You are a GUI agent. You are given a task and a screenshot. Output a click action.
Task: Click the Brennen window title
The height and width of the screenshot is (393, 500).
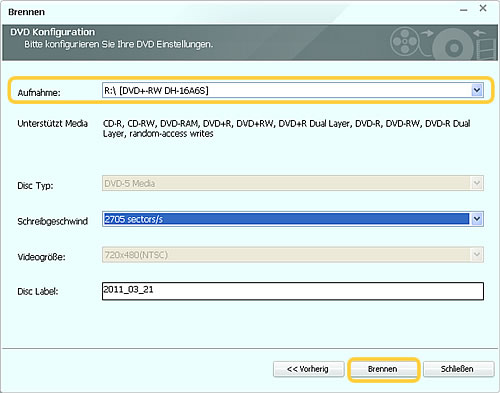26,12
